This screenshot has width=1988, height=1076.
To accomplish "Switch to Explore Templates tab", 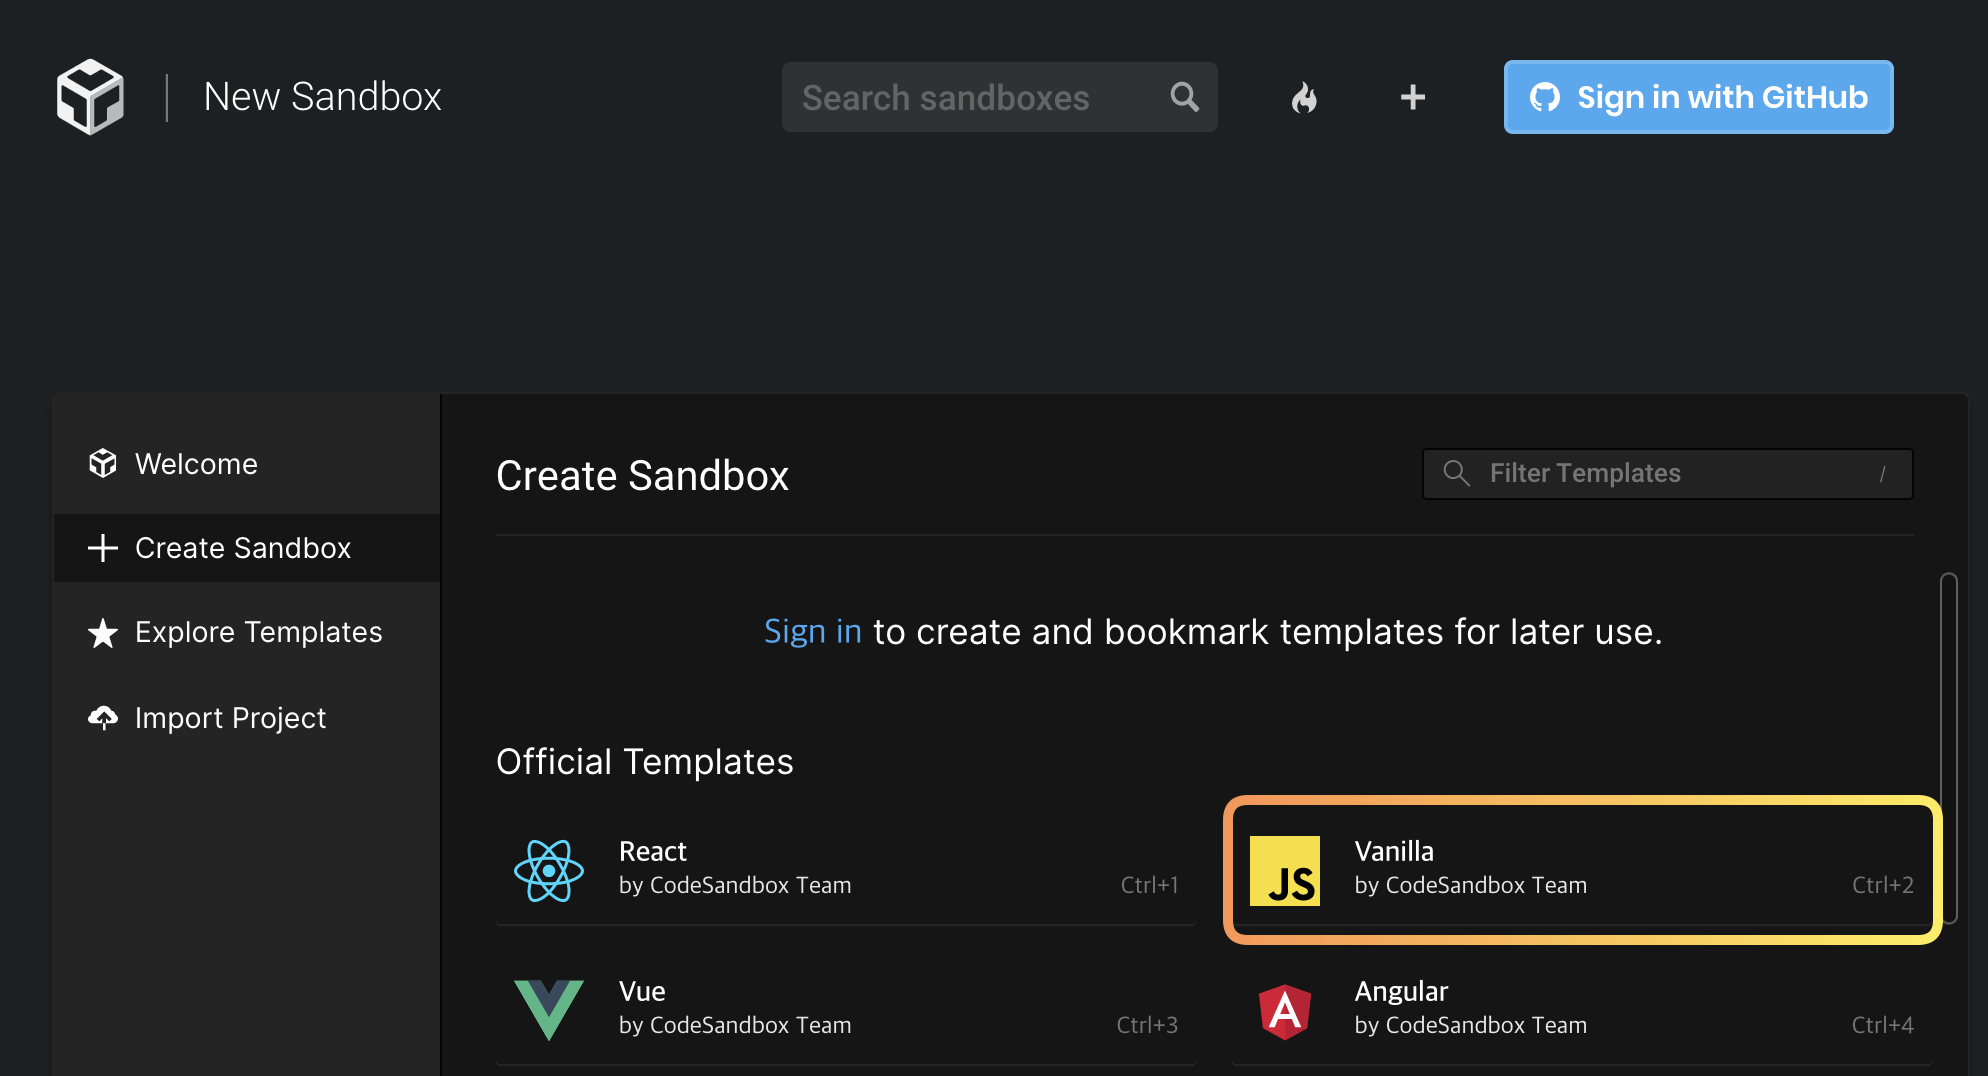I will click(247, 632).
